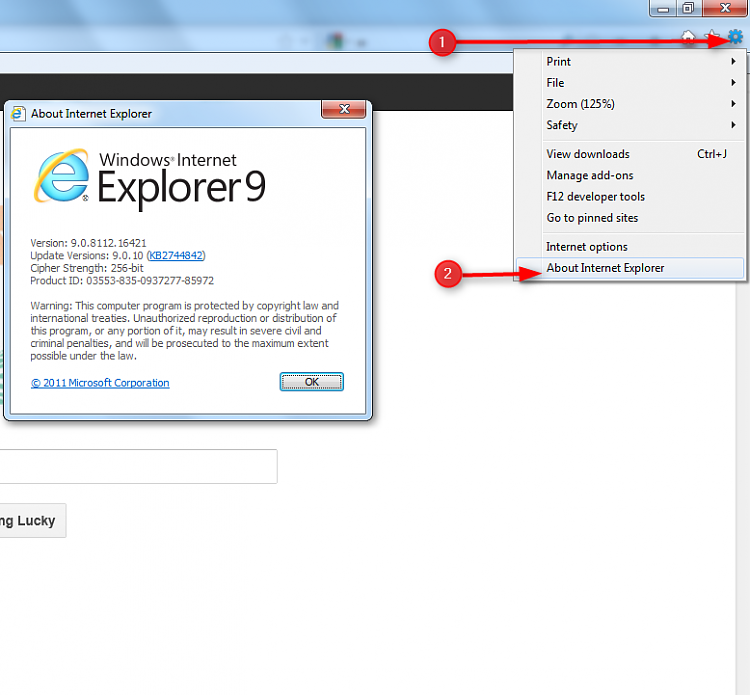The image size is (750, 695).
Task: Click the Cipher Strength: 256-bit text
Action: (87, 268)
